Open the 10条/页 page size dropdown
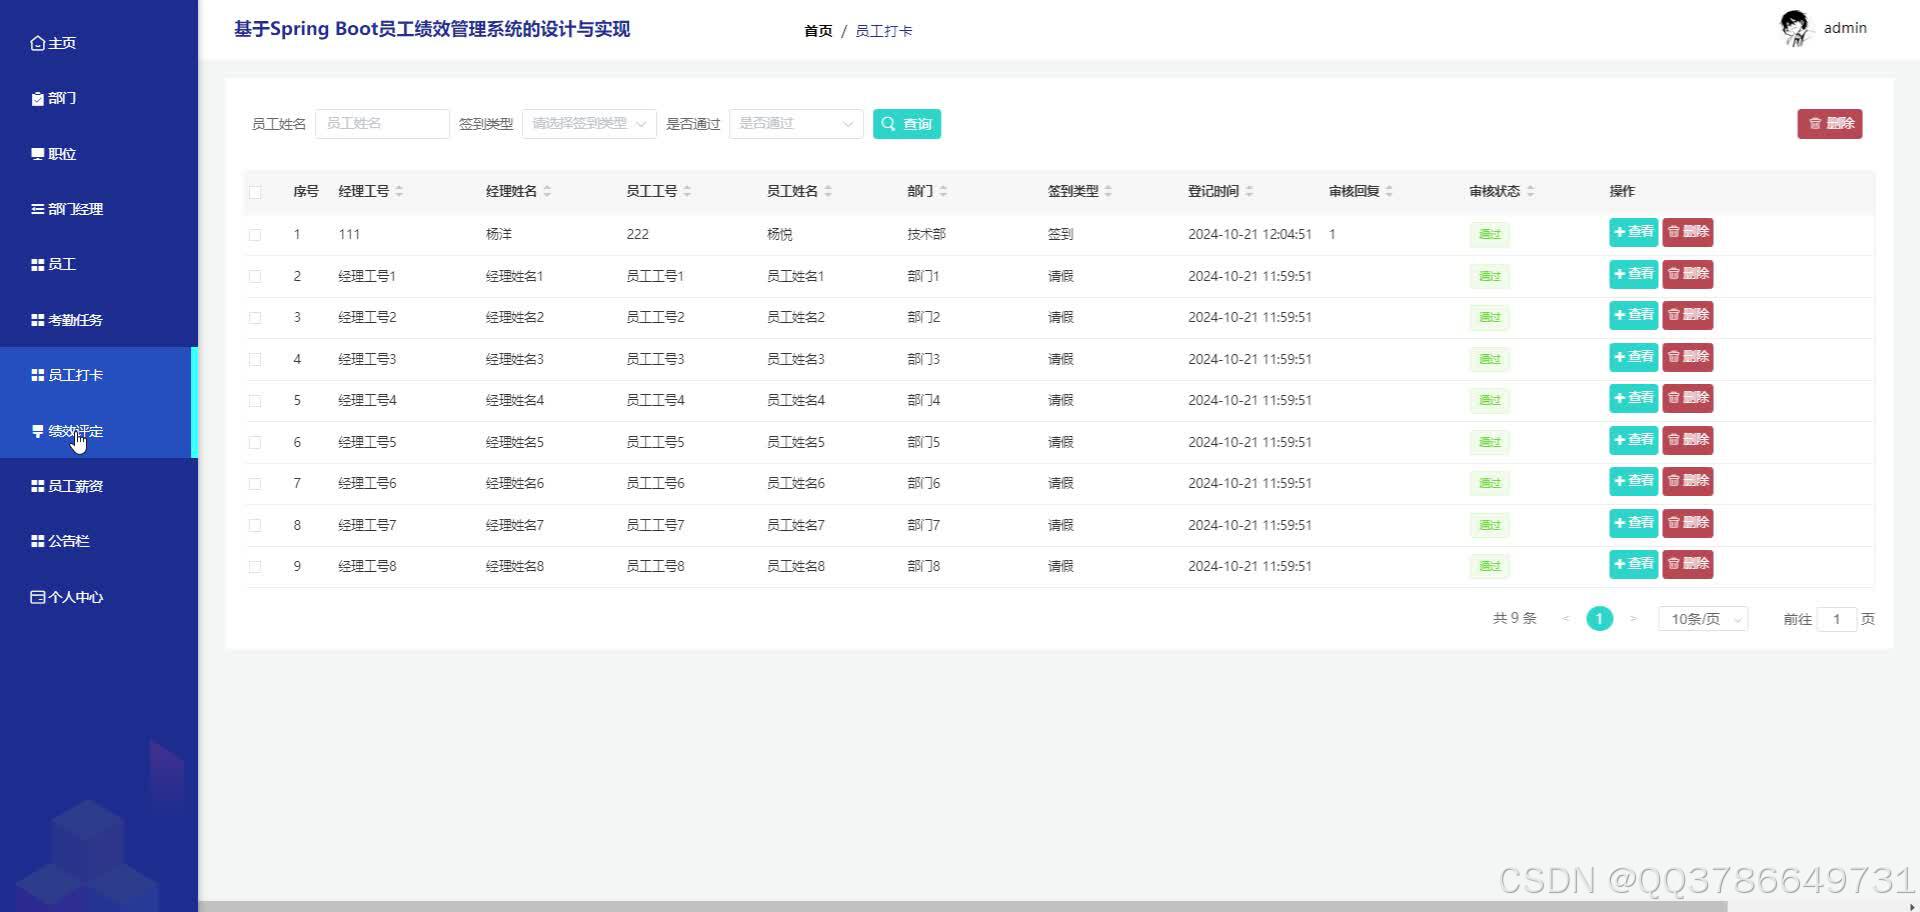The width and height of the screenshot is (1920, 912). 1702,618
